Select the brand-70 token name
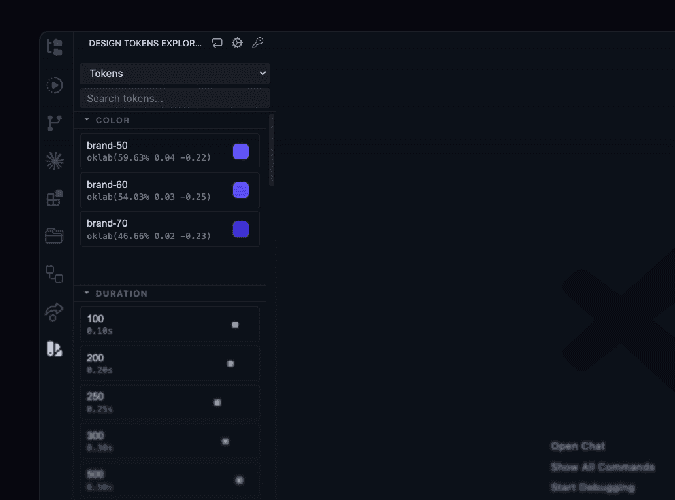Screen dimensions: 675x500 [x=107, y=224]
